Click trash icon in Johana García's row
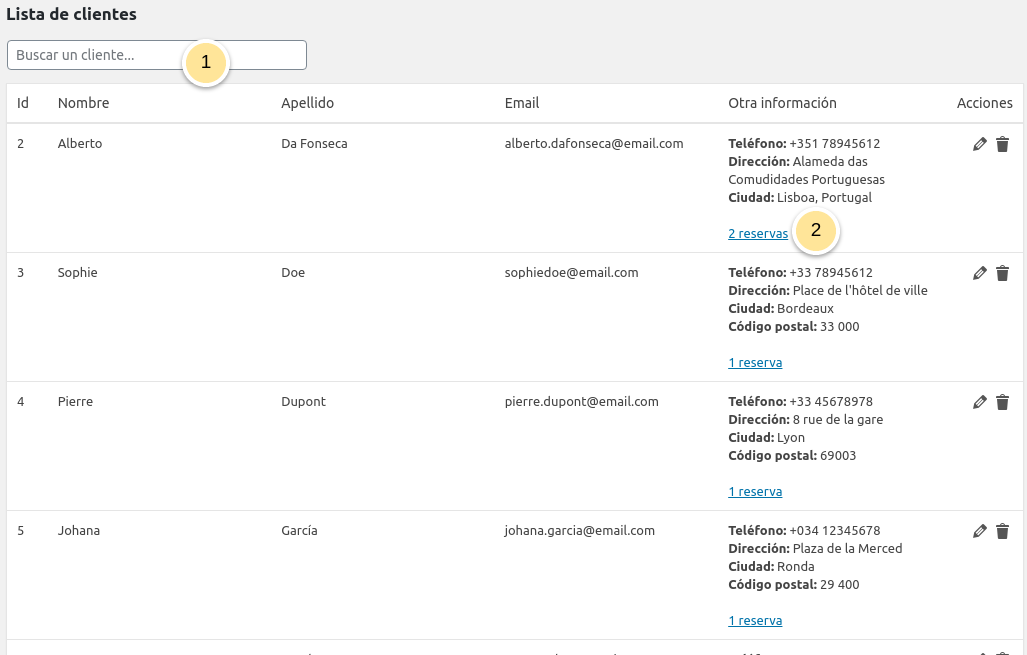The image size is (1027, 655). 1002,531
